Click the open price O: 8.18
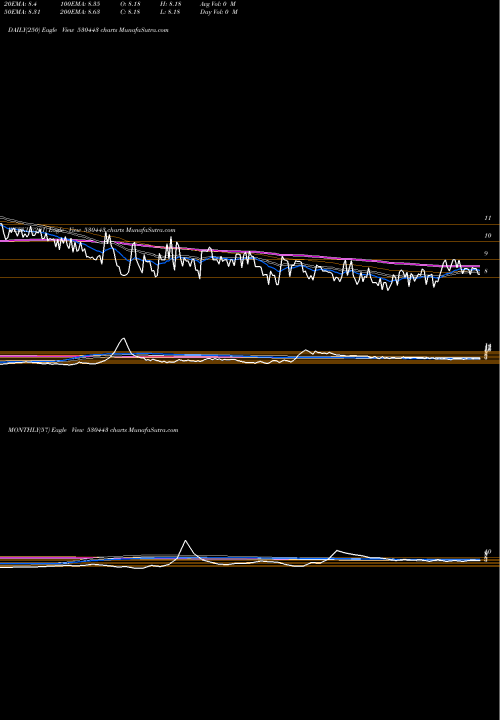This screenshot has width=500, height=720. (130, 4)
